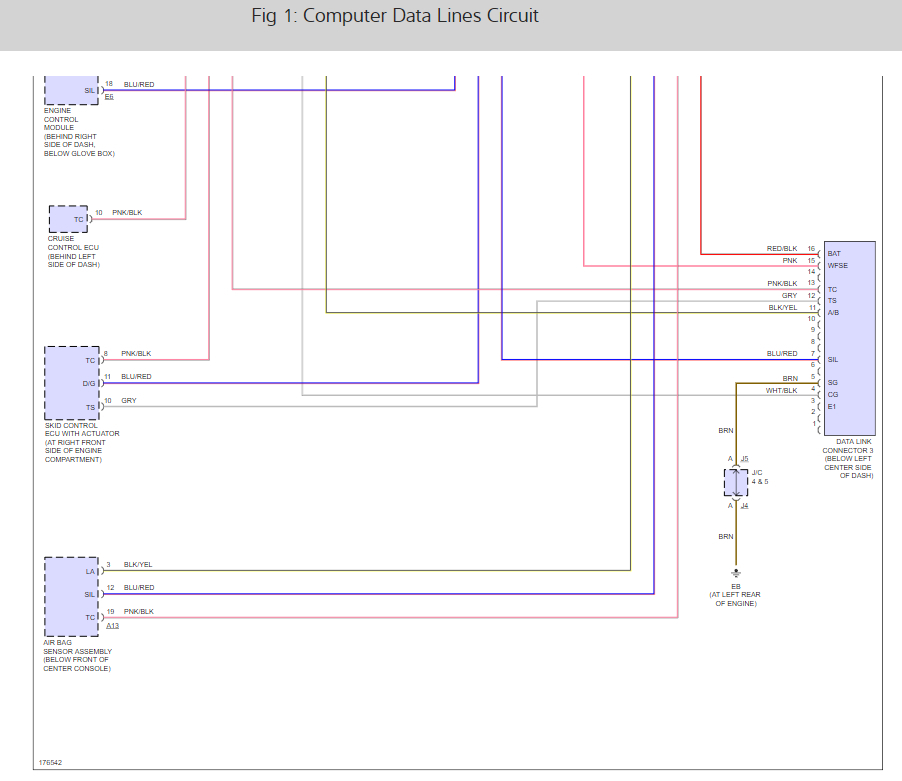Screen dimensions: 902x781
Task: Select the Cruise Control ECU TC component box
Action: (68, 219)
